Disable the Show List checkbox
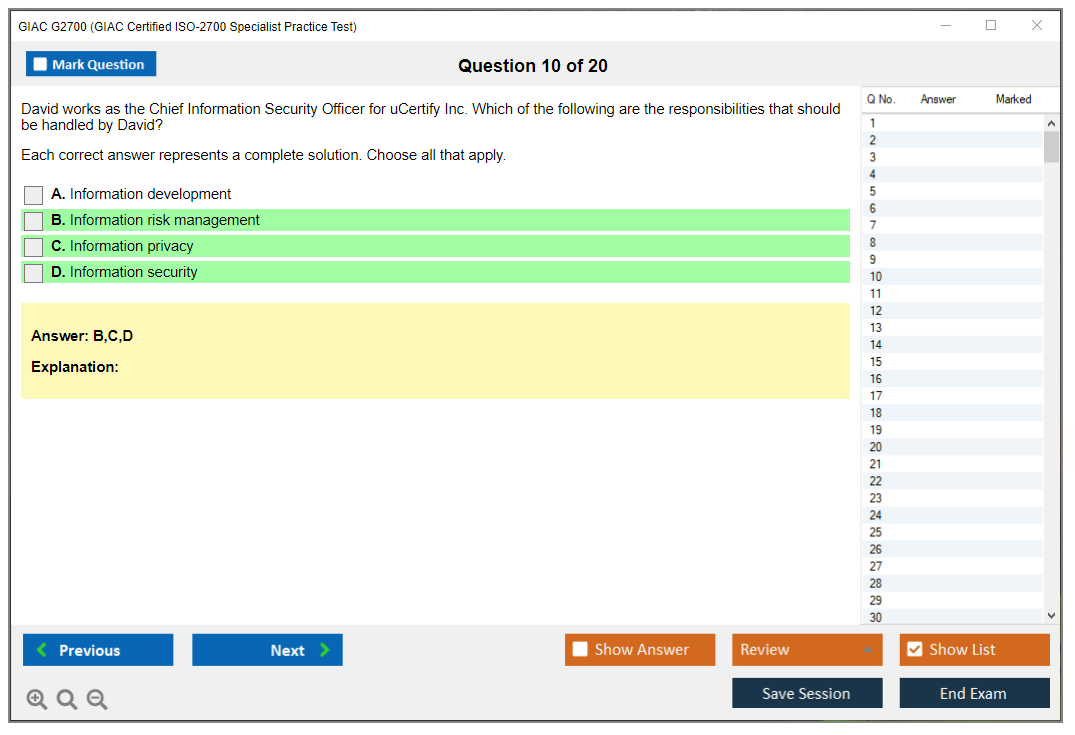 pyautogui.click(x=914, y=649)
